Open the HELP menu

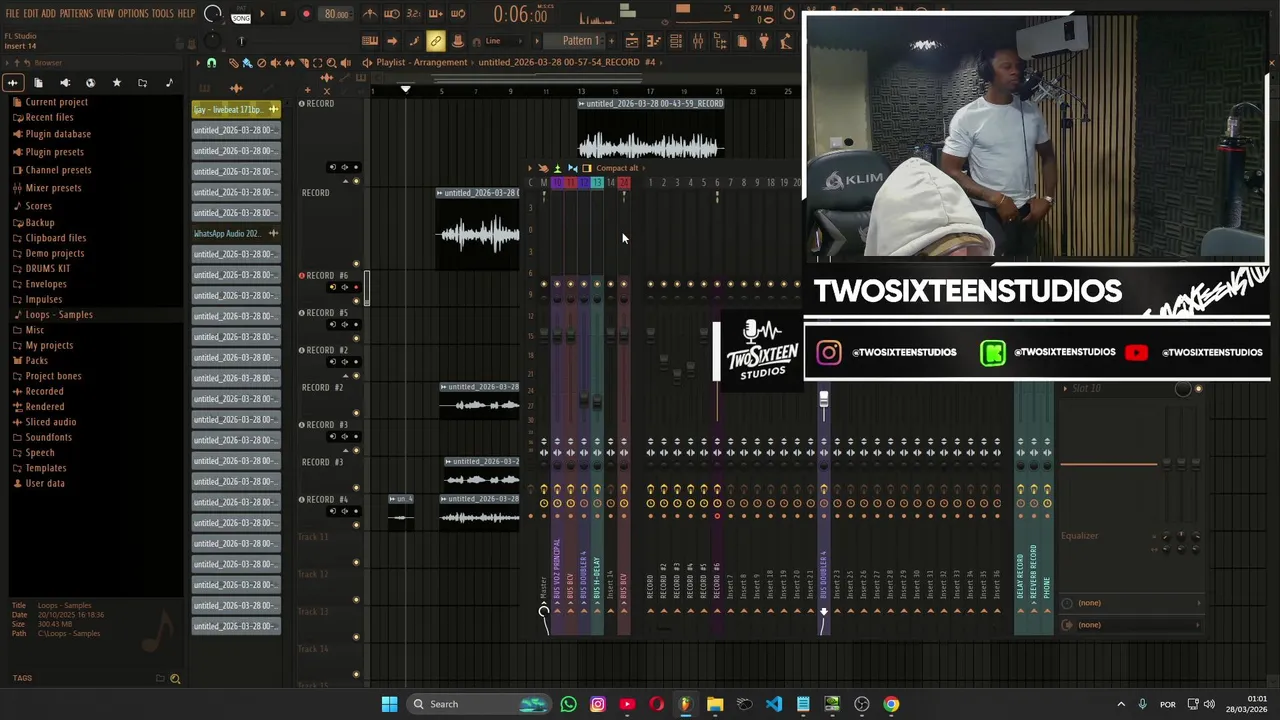click(187, 14)
